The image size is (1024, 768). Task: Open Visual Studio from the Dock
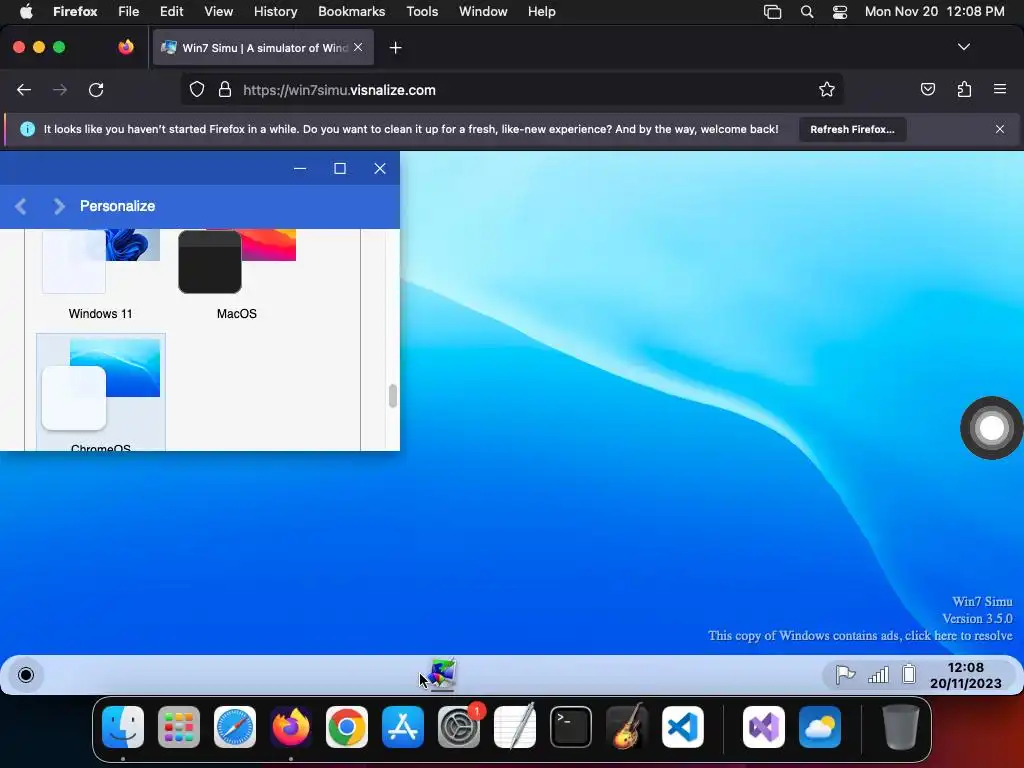tap(763, 727)
